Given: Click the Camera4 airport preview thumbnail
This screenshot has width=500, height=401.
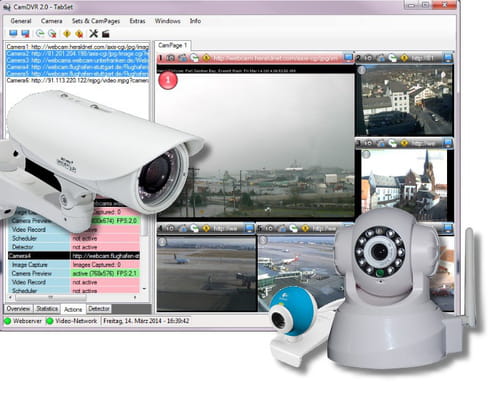Looking at the screenshot, I should 207,274.
